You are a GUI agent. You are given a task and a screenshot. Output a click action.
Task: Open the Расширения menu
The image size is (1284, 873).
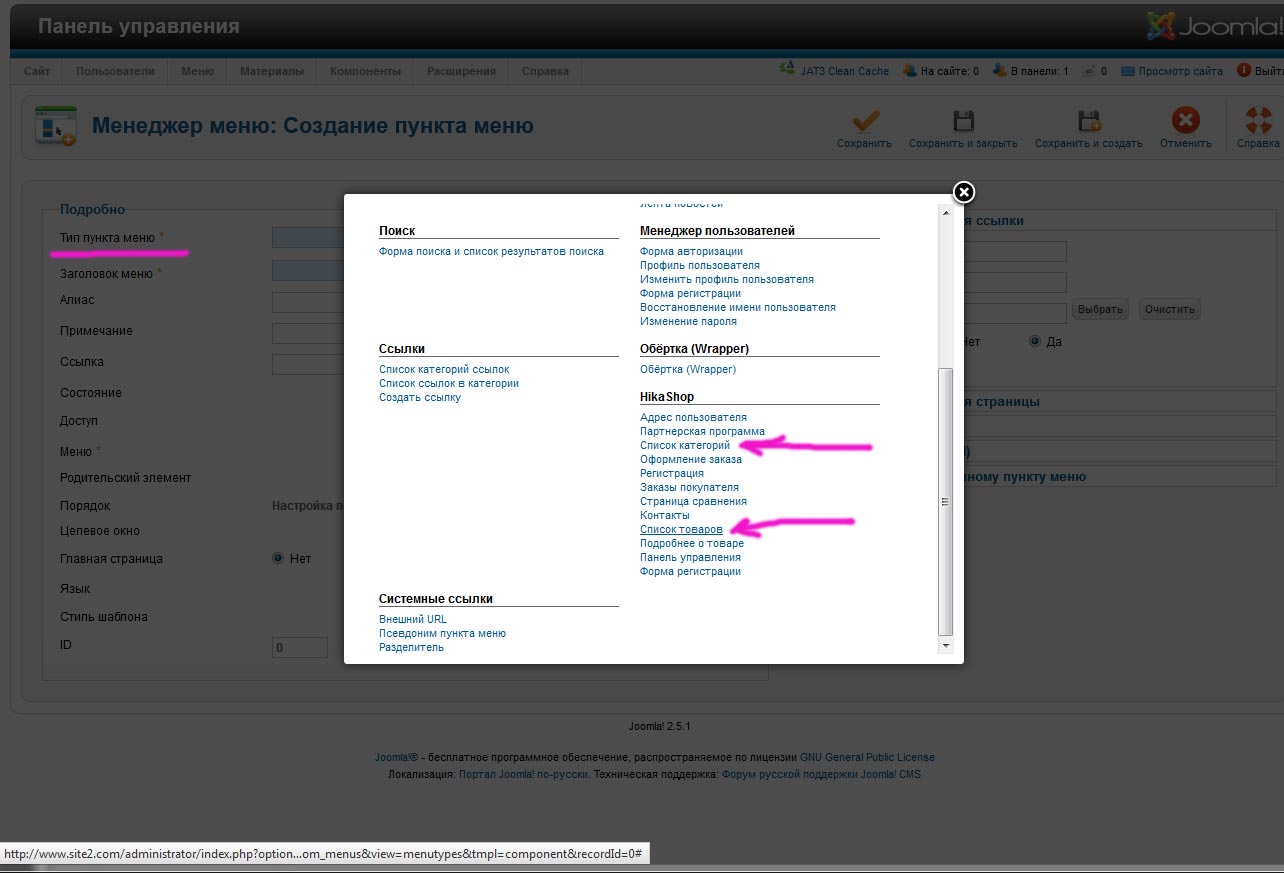461,71
